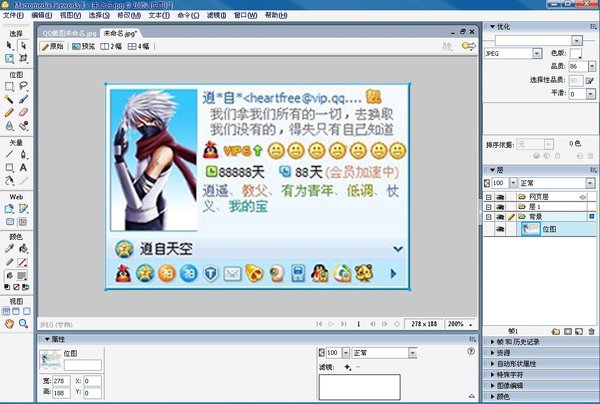Toggle hide slices and hotspots button
Screen dimensions: 600x404
[x=10, y=222]
